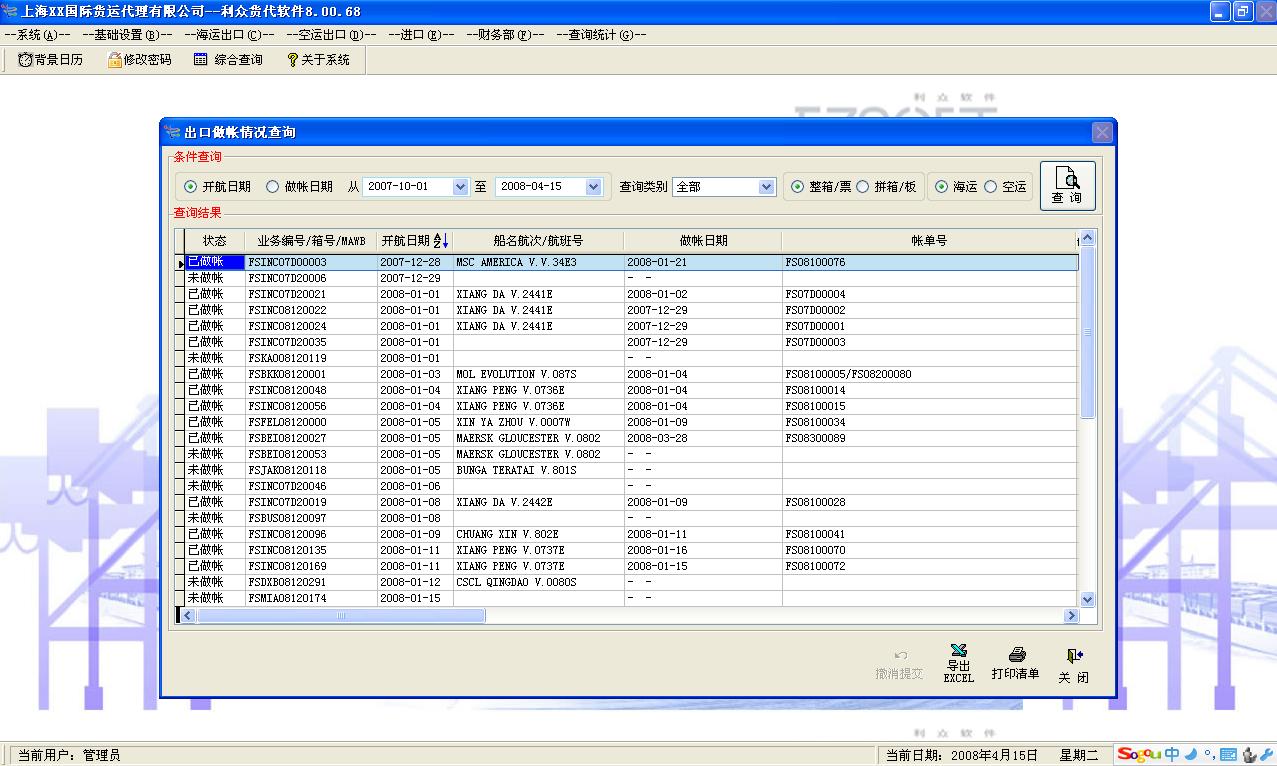Click the vessel MSC AMERICA V.V.34E3 cell

click(x=538, y=262)
